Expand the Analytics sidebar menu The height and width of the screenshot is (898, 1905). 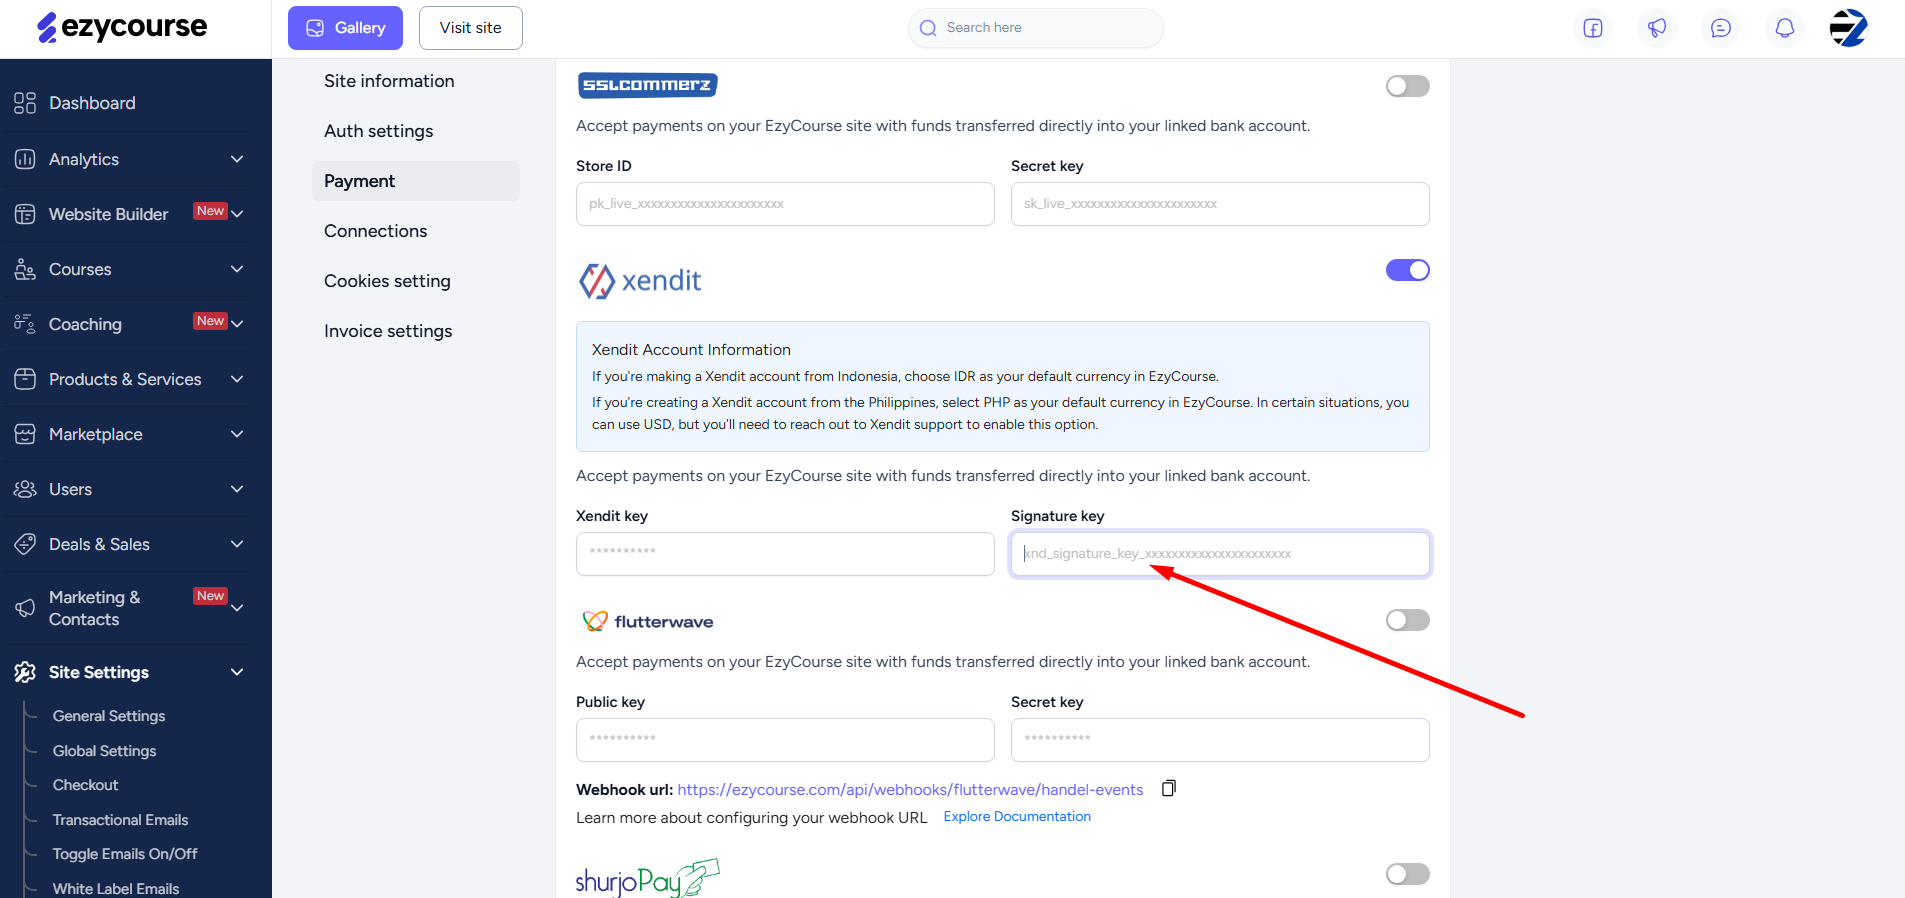pyautogui.click(x=126, y=159)
